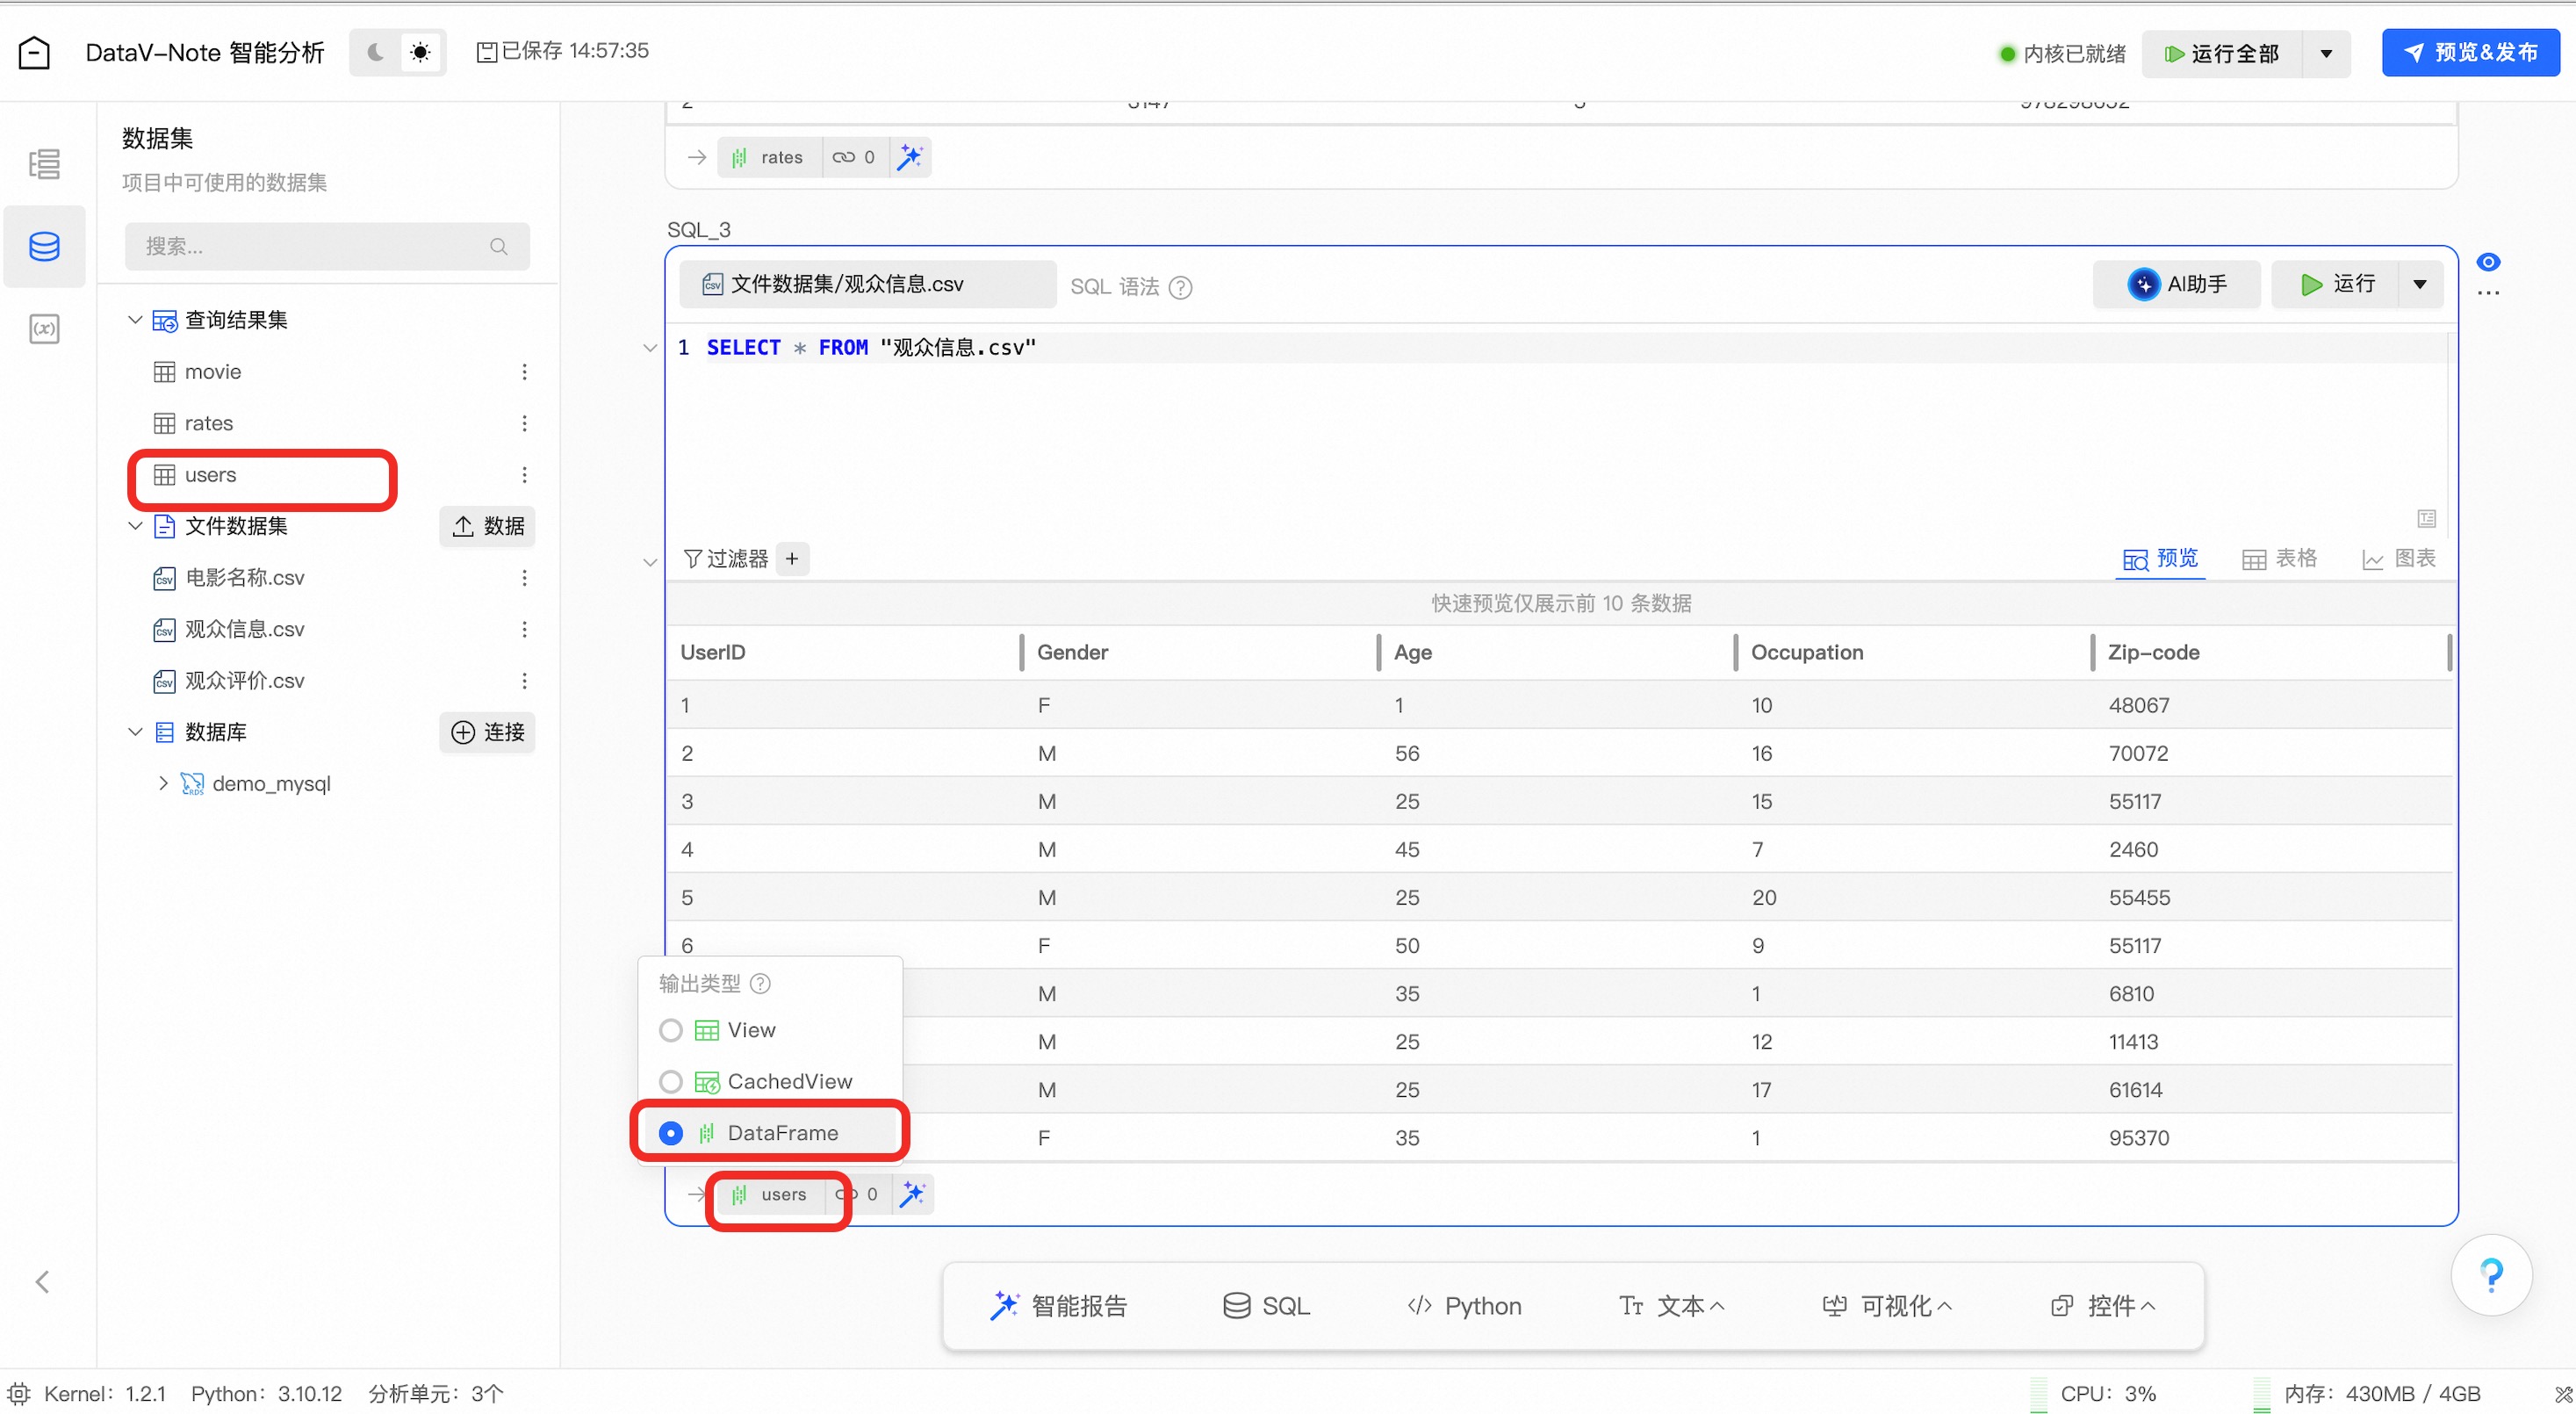Image resolution: width=2576 pixels, height=1414 pixels.
Task: Open the Run All dropdown arrow
Action: [x=2326, y=54]
